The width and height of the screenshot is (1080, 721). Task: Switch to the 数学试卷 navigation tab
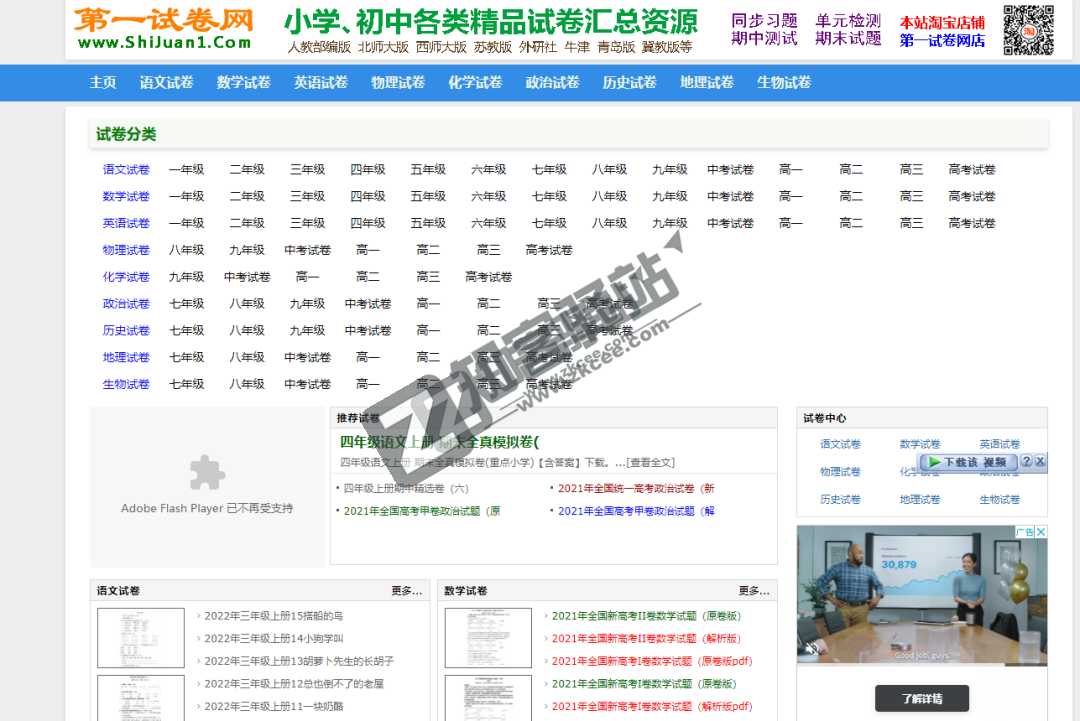click(x=241, y=85)
